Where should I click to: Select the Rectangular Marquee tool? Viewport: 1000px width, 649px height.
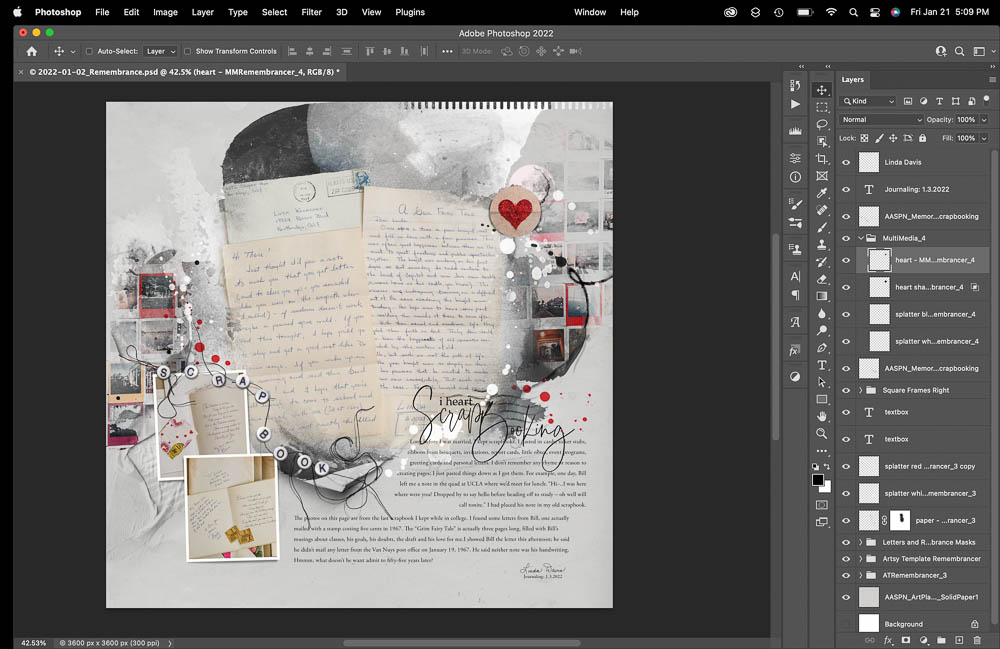point(822,107)
